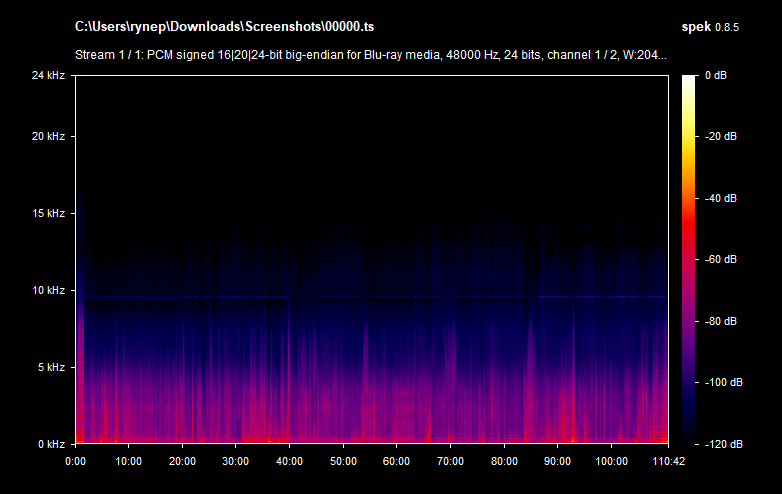Viewport: 782px width, 494px height.
Task: Click the 0:00 time axis marker
Action: click(75, 461)
